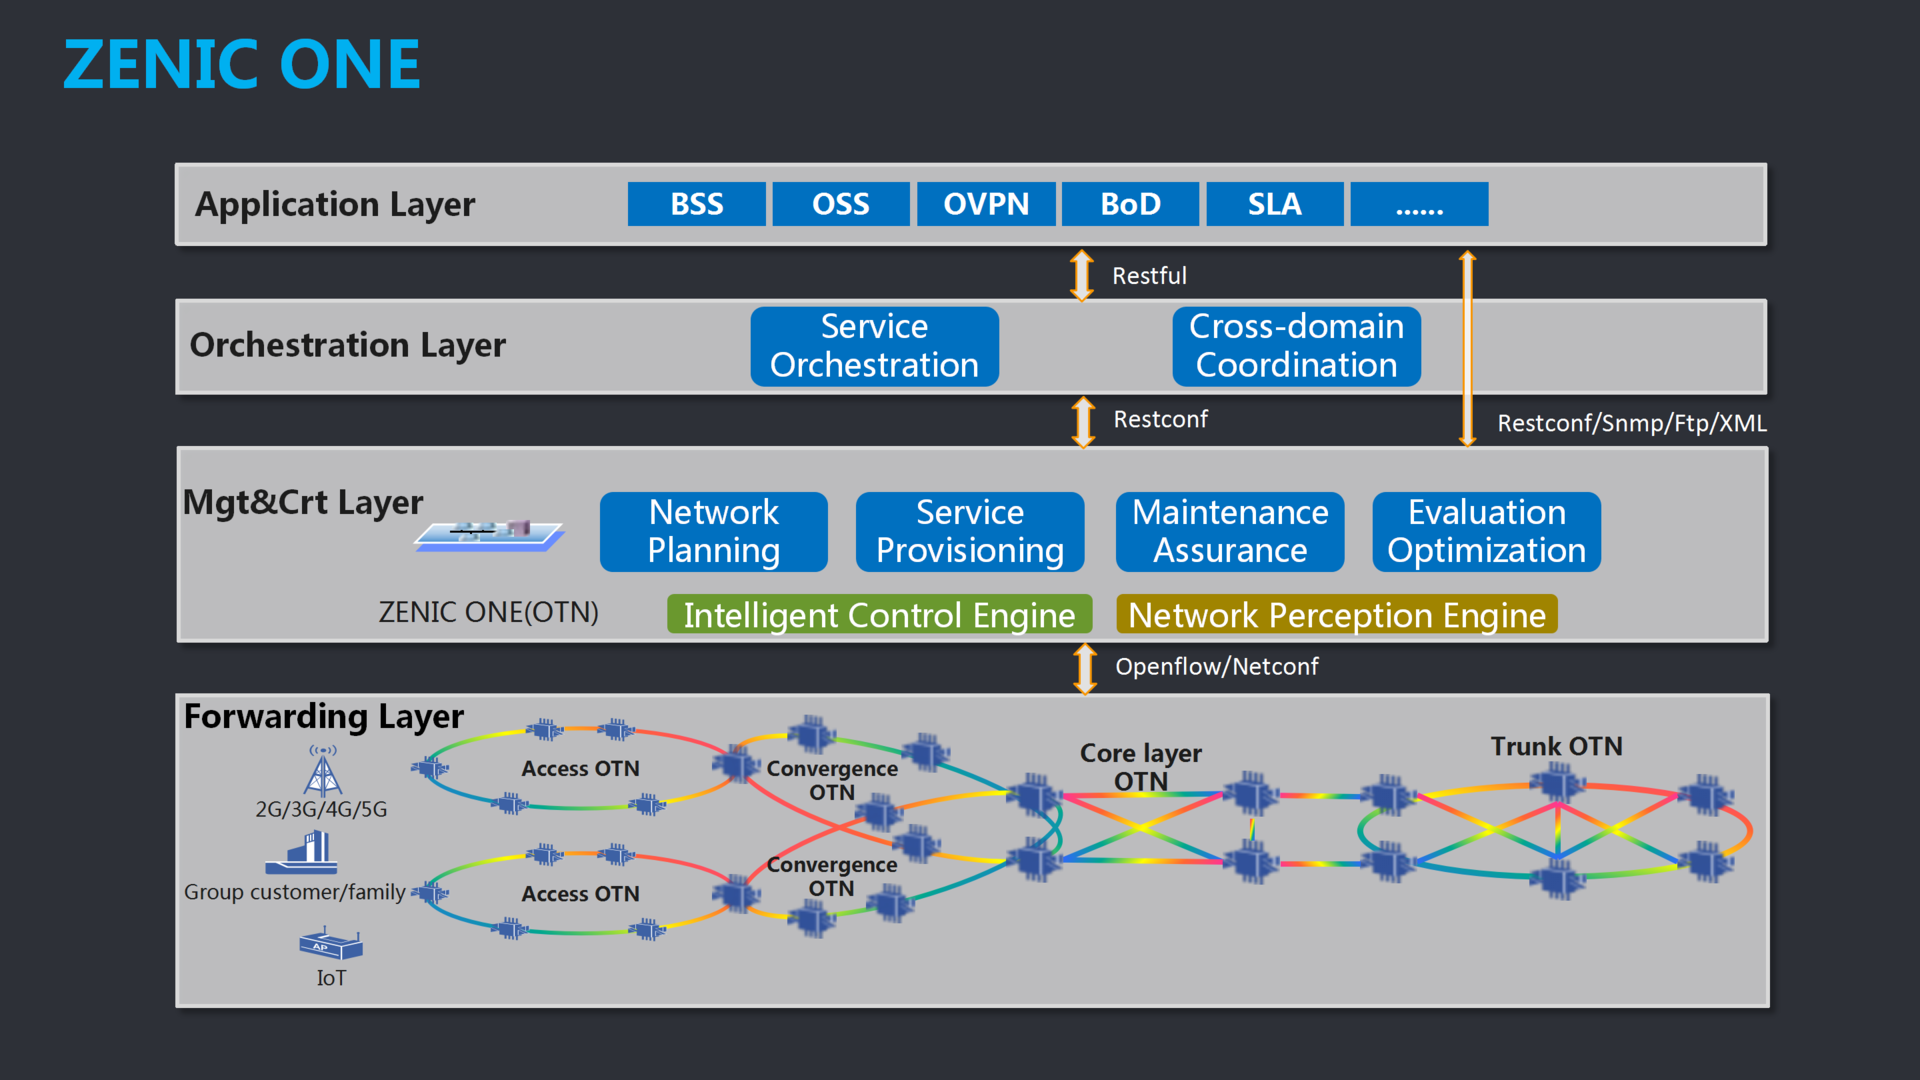
Task: Select the Orchestration Layer header
Action: (x=347, y=345)
